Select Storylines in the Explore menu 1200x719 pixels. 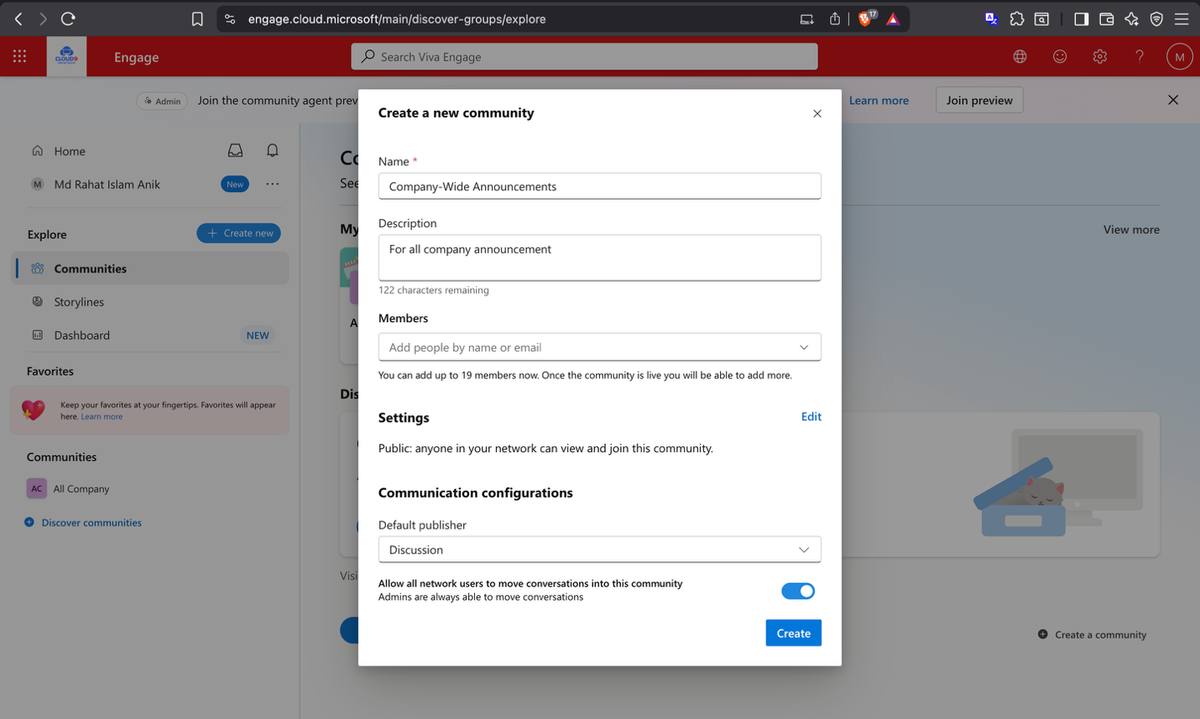79,302
